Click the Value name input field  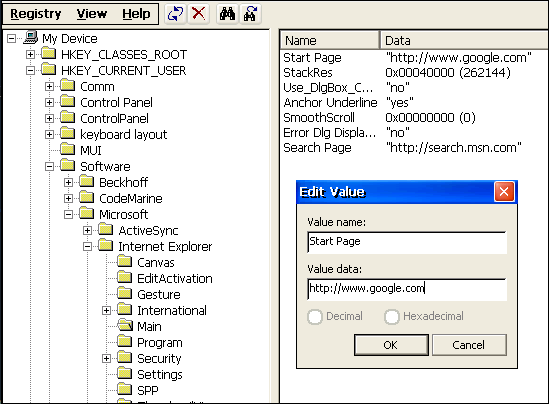407,242
